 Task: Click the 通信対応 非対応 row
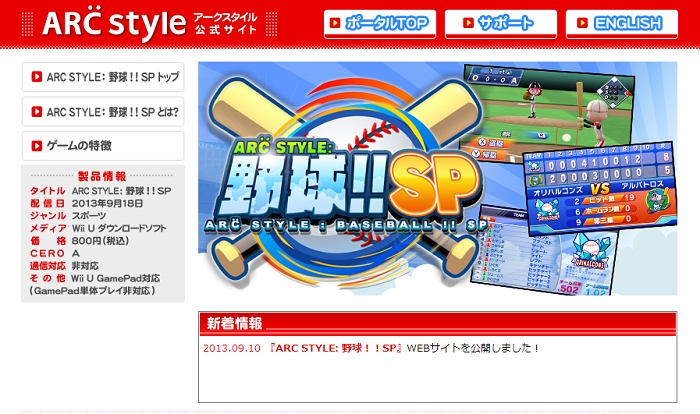[64, 266]
